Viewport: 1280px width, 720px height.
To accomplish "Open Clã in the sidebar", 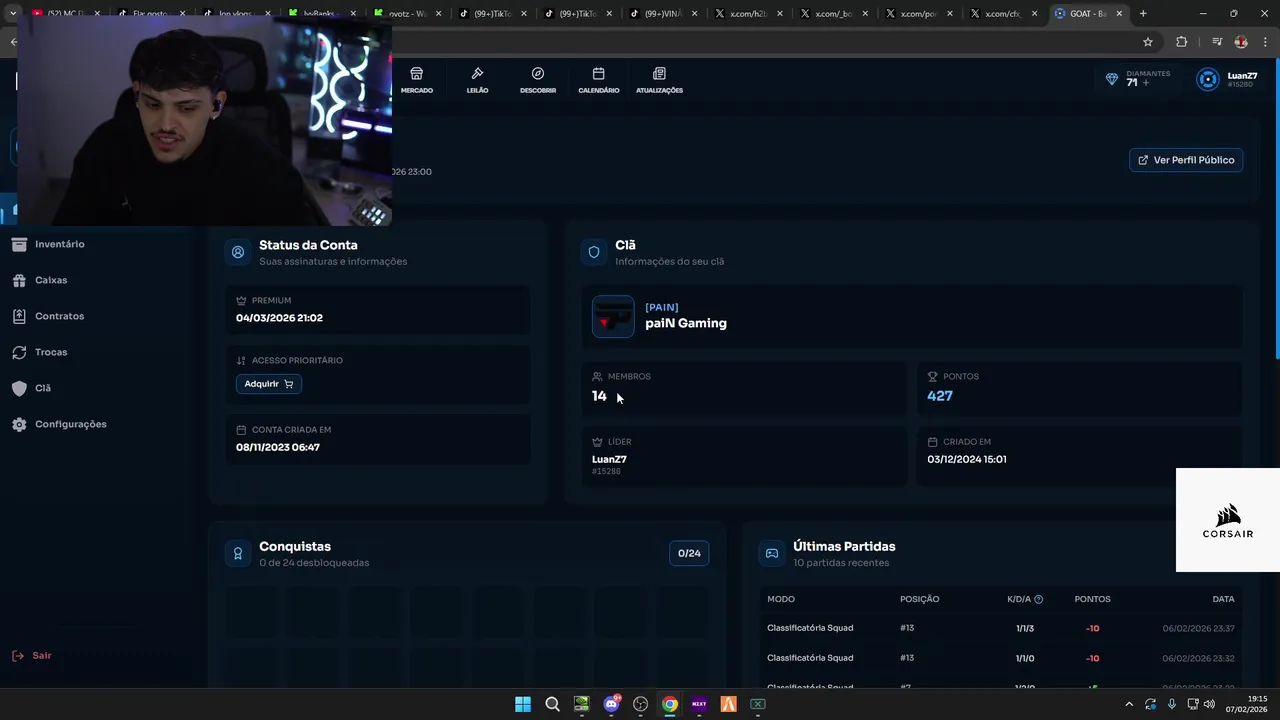I will (x=42, y=388).
